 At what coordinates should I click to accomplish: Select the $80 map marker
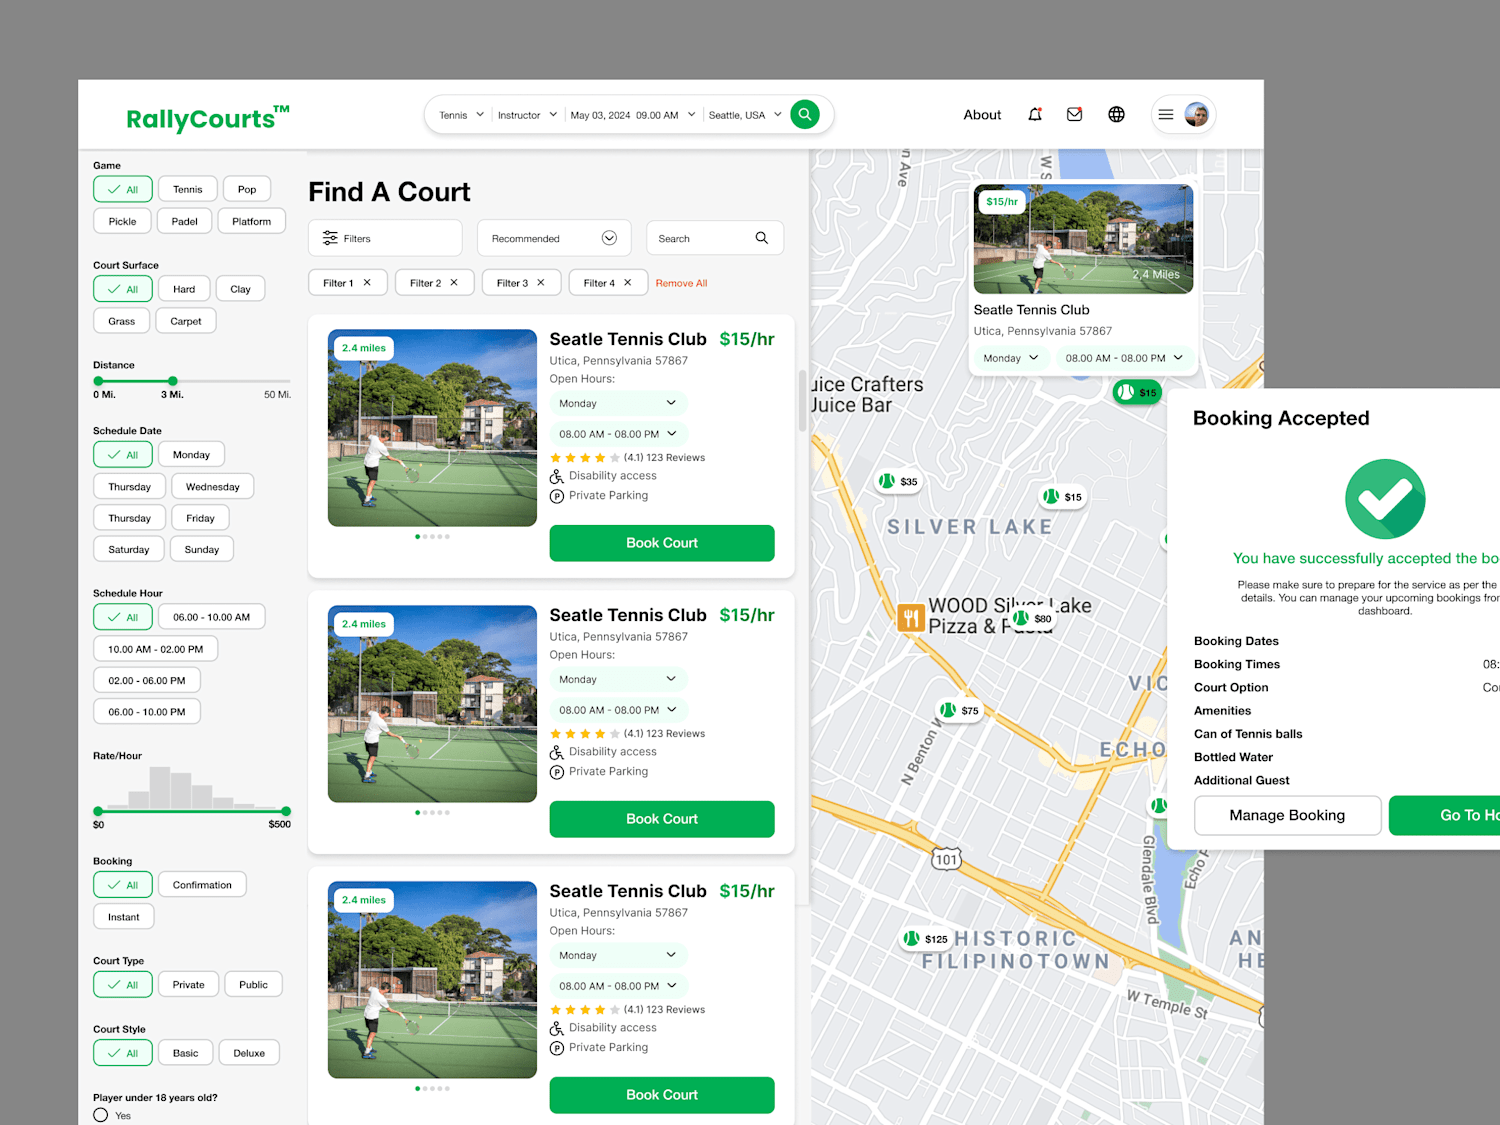pyautogui.click(x=1033, y=618)
